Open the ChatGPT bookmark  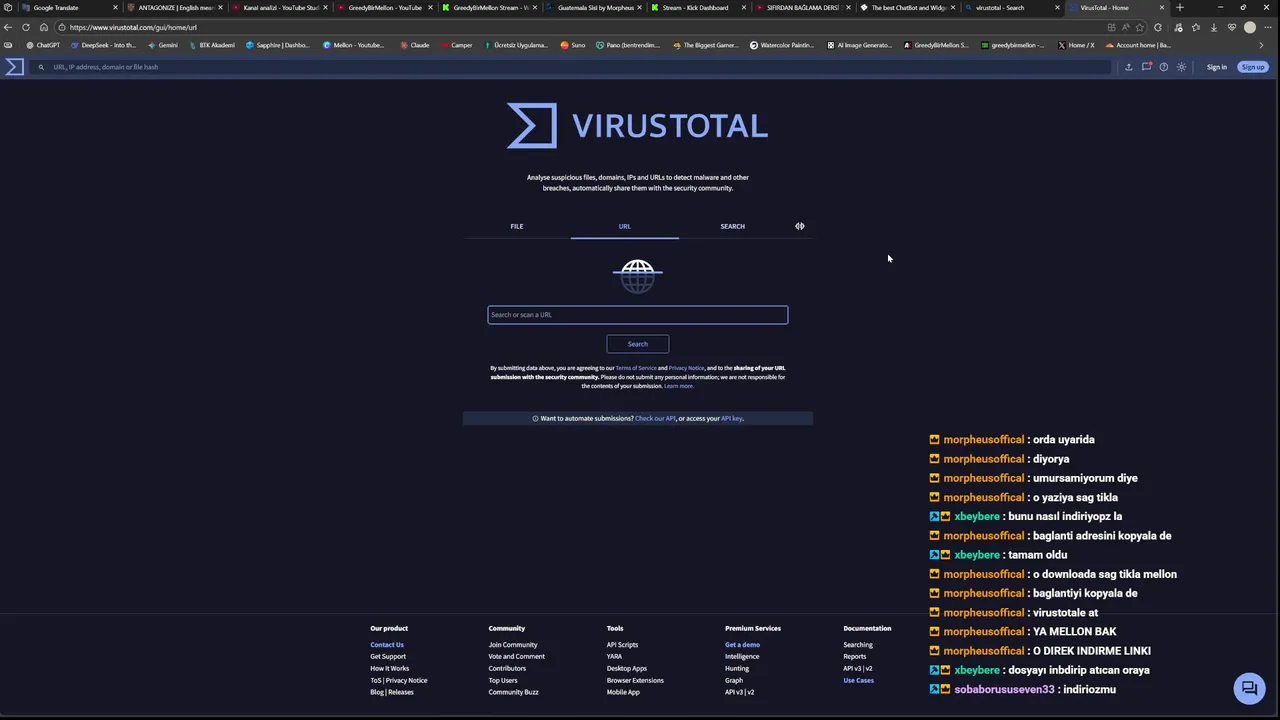coord(43,45)
